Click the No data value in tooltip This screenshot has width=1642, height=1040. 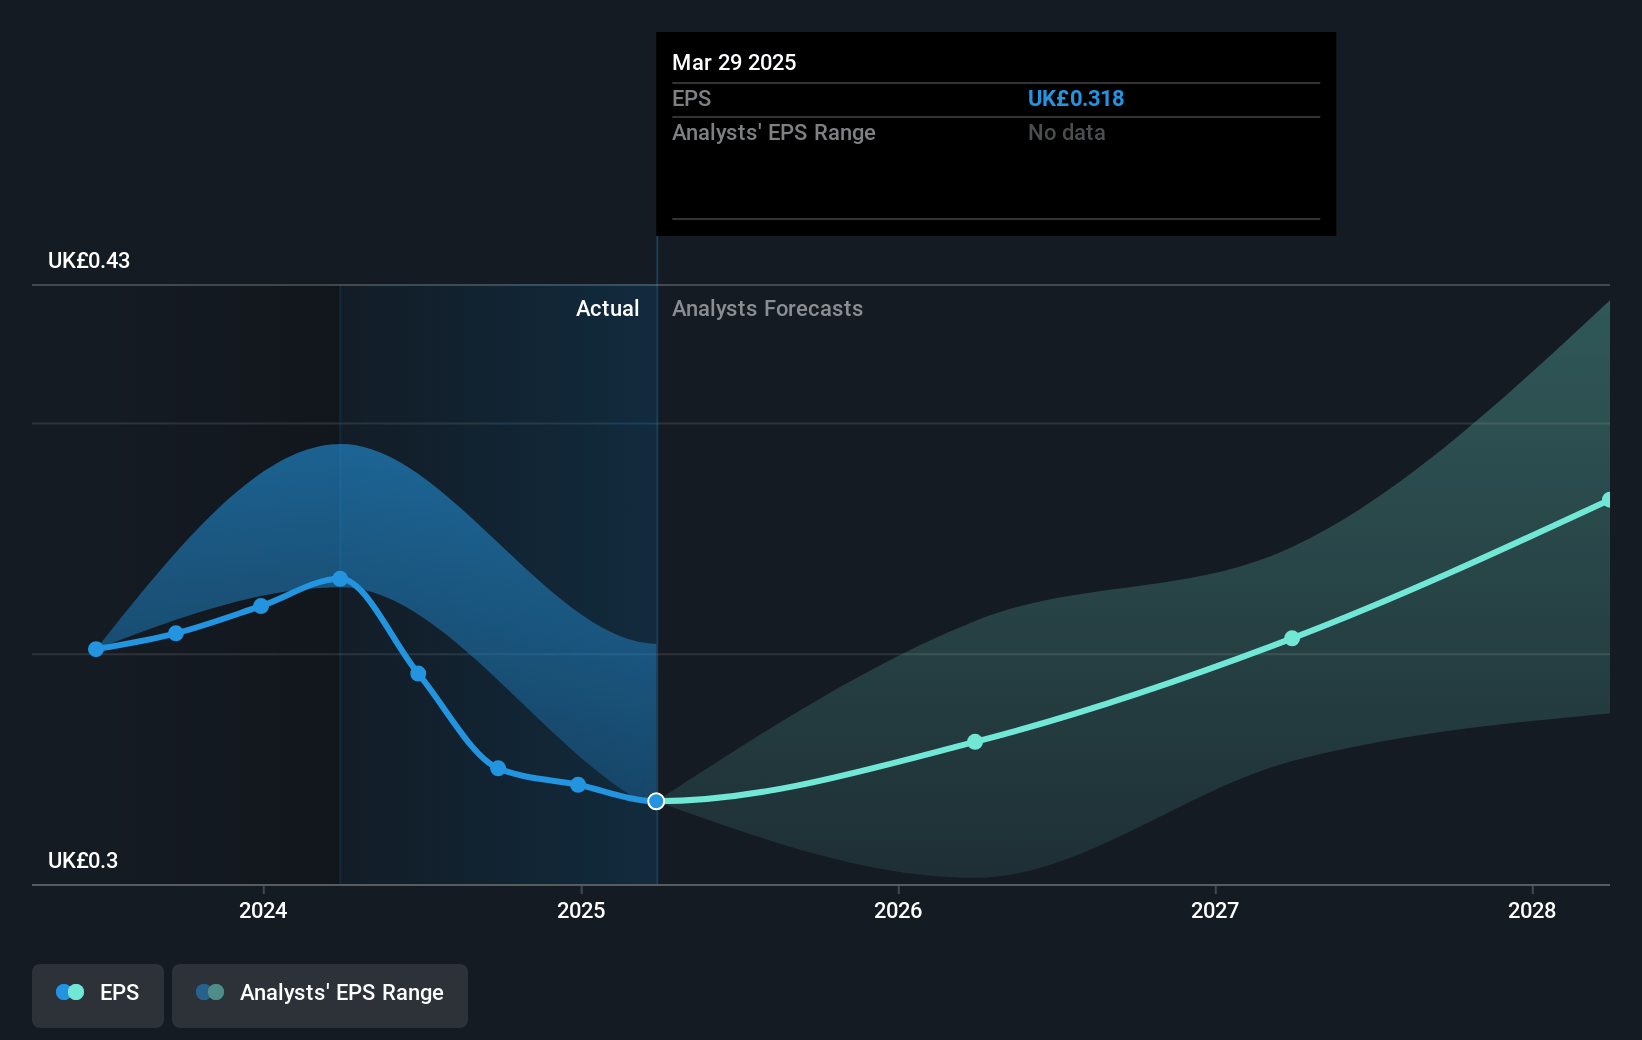(x=1067, y=132)
